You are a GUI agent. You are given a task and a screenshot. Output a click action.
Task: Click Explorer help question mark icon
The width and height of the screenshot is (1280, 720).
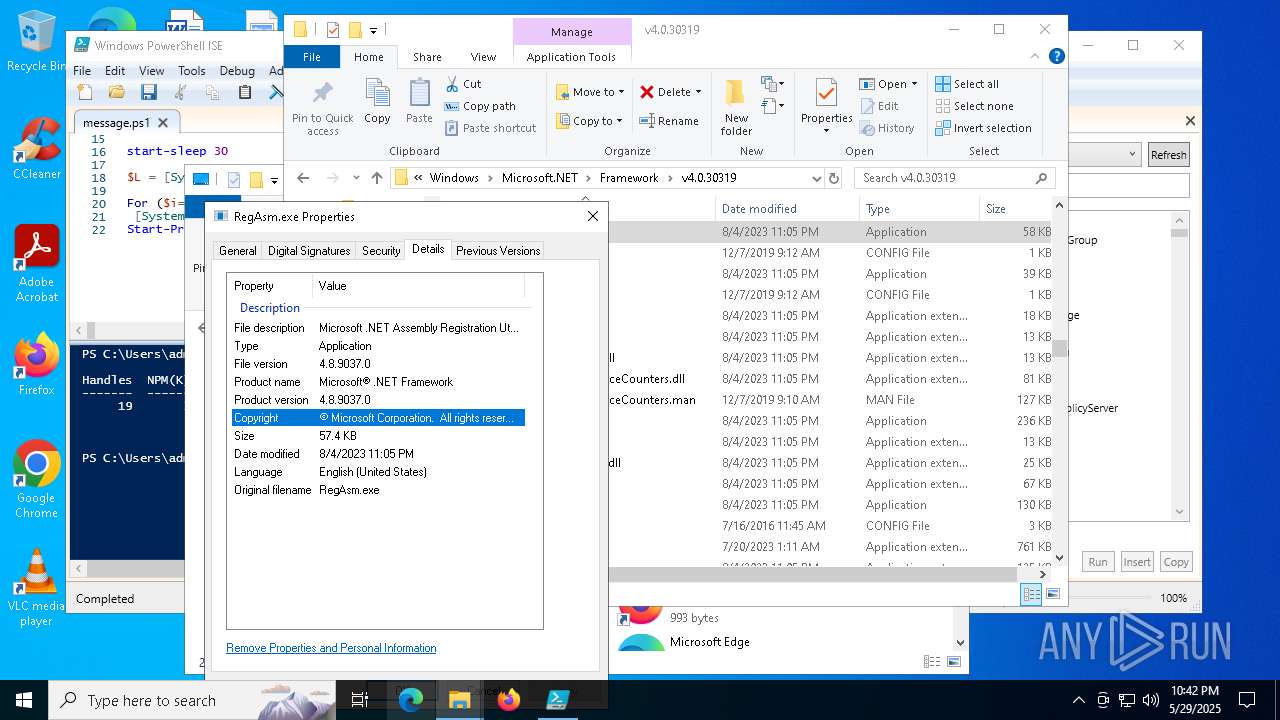point(1057,57)
